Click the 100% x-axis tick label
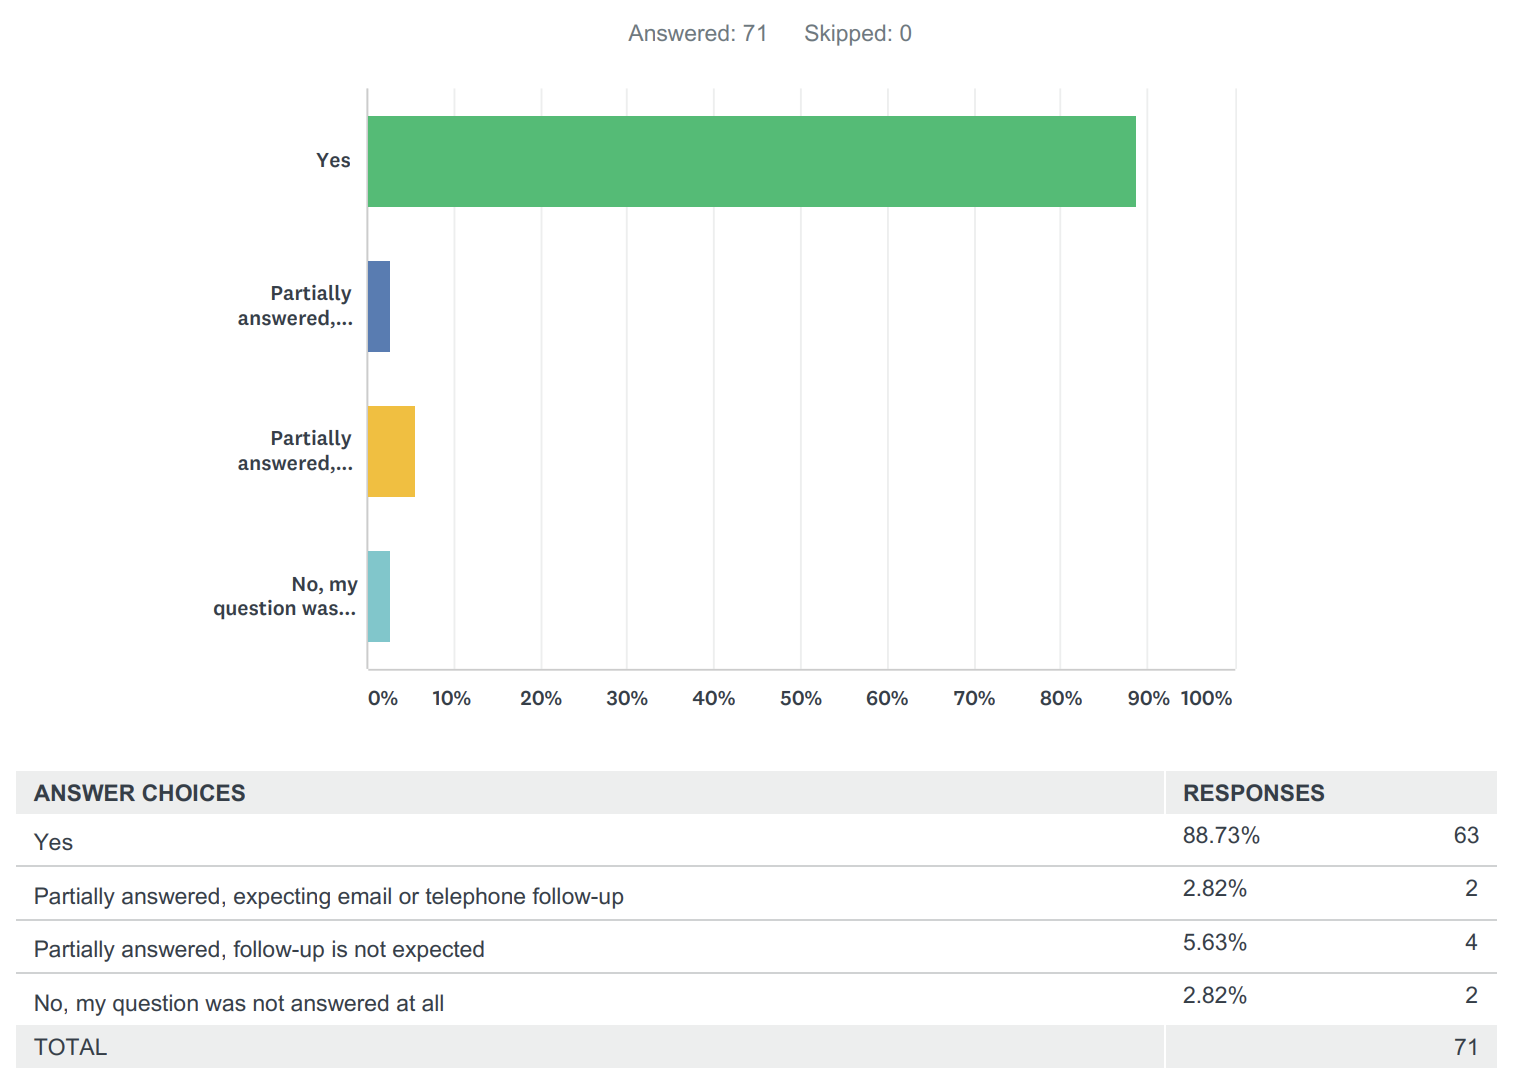Image resolution: width=1513 pixels, height=1083 pixels. click(x=1206, y=698)
